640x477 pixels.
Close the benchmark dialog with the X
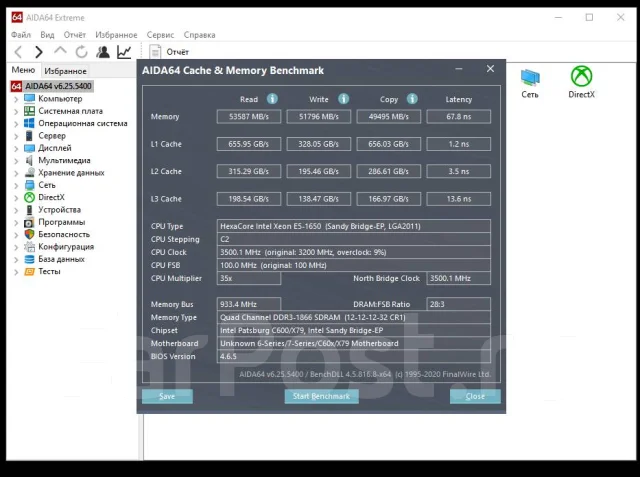coord(490,69)
